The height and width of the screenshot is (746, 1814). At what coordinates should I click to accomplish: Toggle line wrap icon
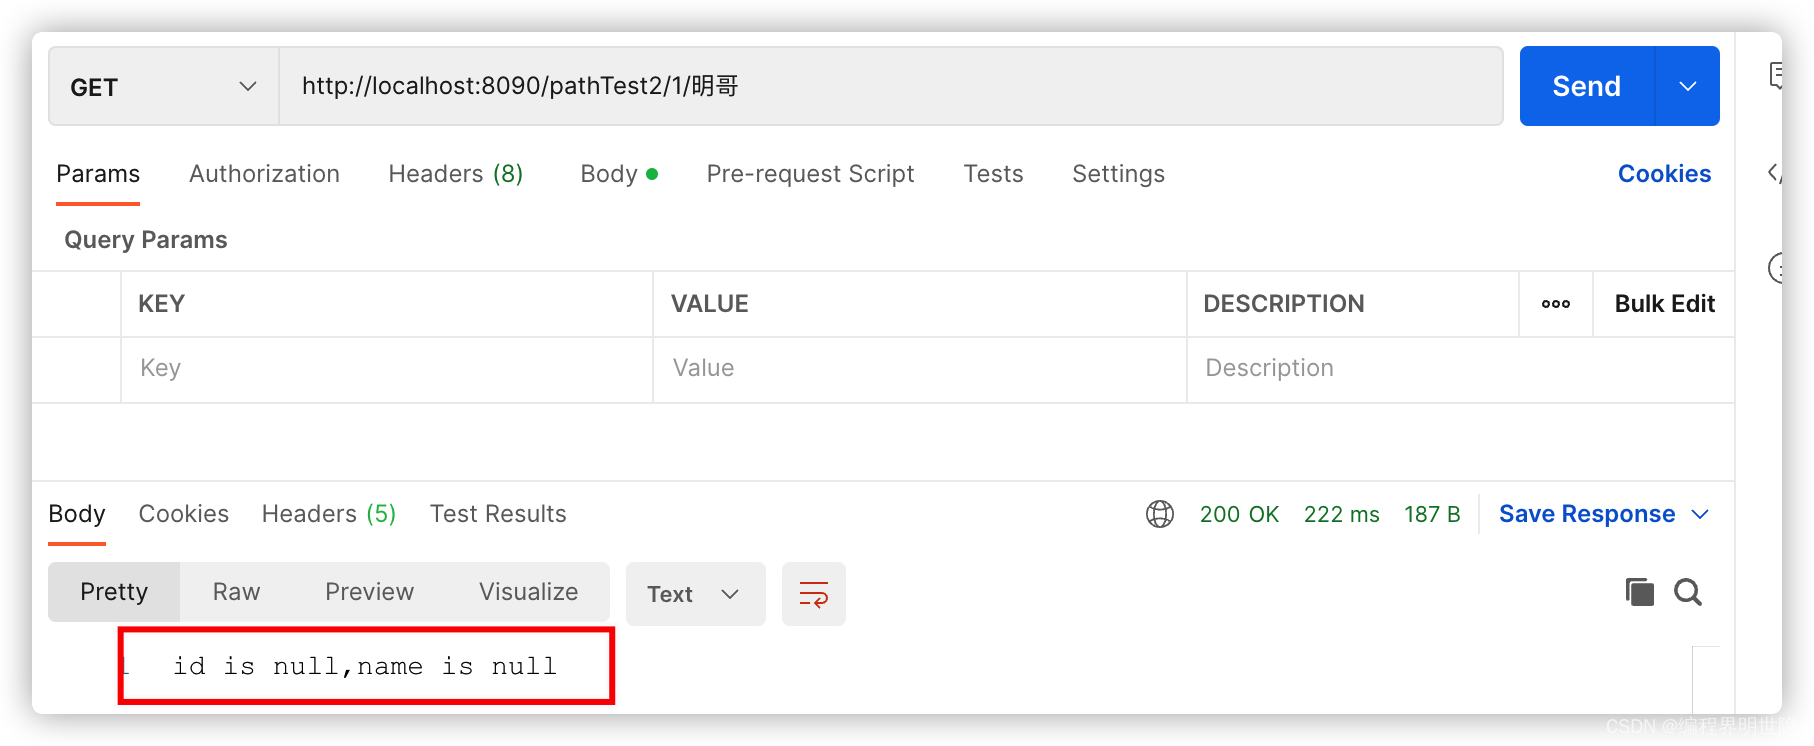(x=814, y=594)
